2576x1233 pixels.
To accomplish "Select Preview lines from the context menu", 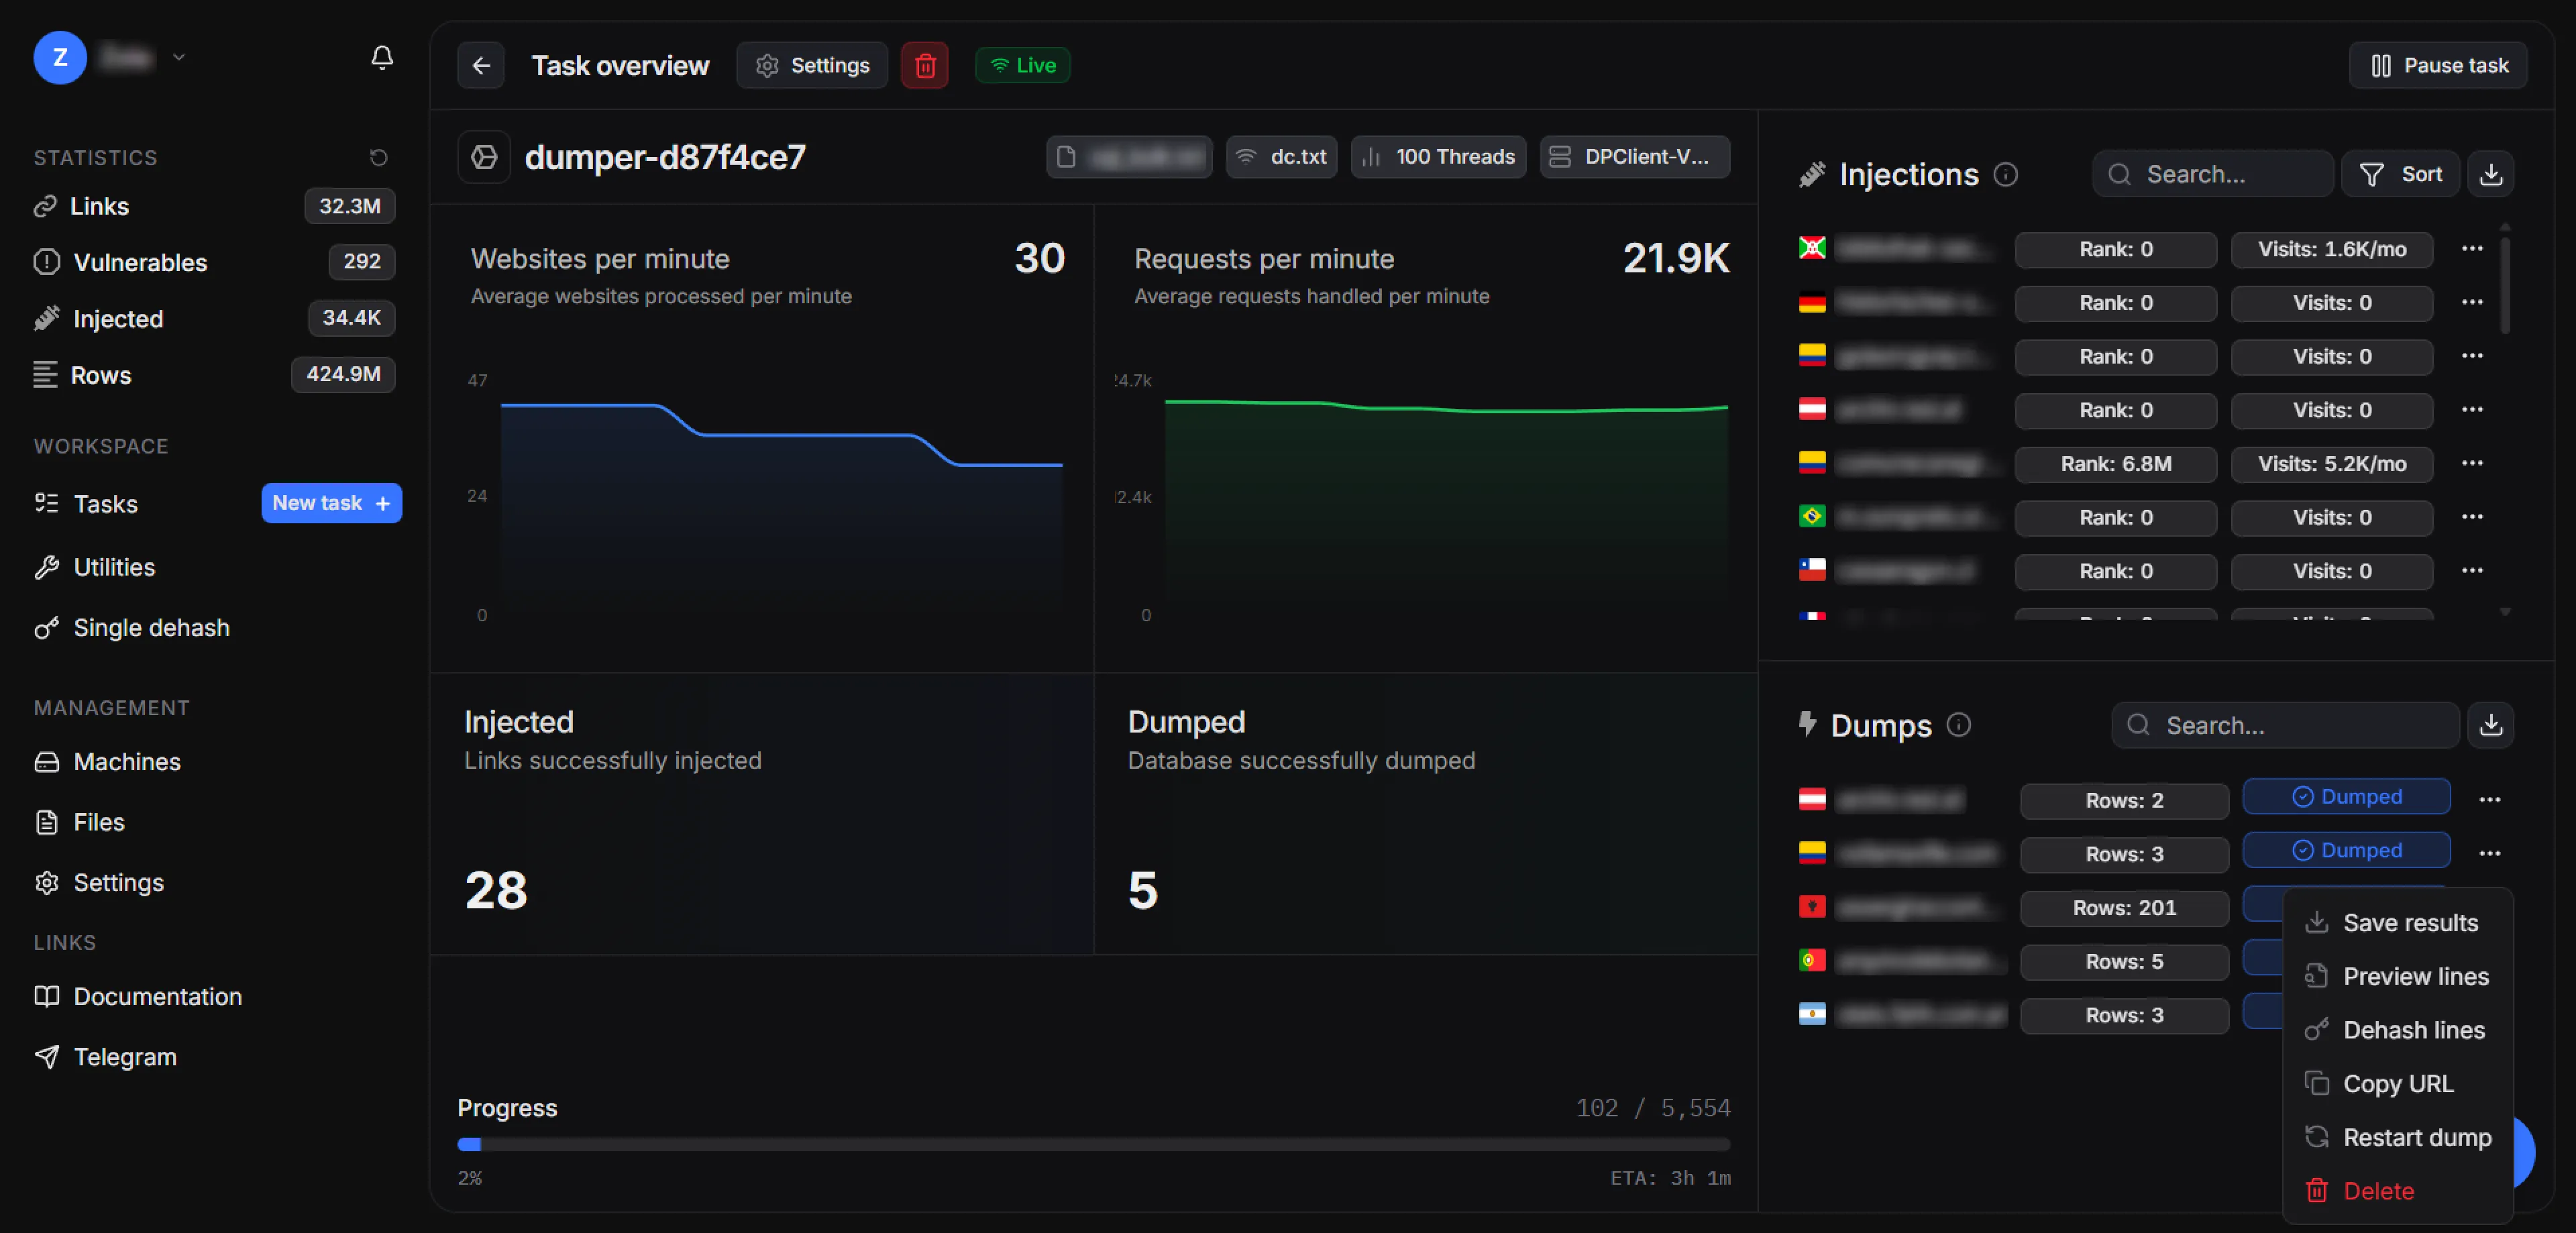I will (2415, 976).
